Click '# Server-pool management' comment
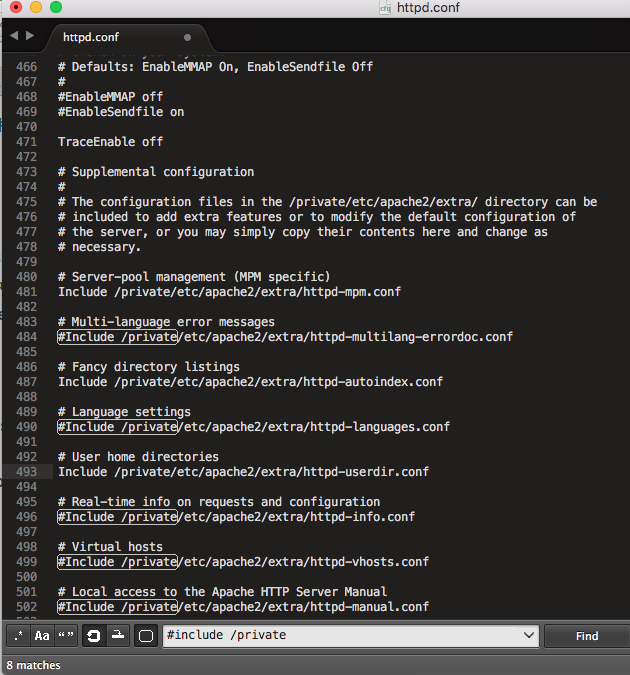This screenshot has height=675, width=630. (x=194, y=277)
